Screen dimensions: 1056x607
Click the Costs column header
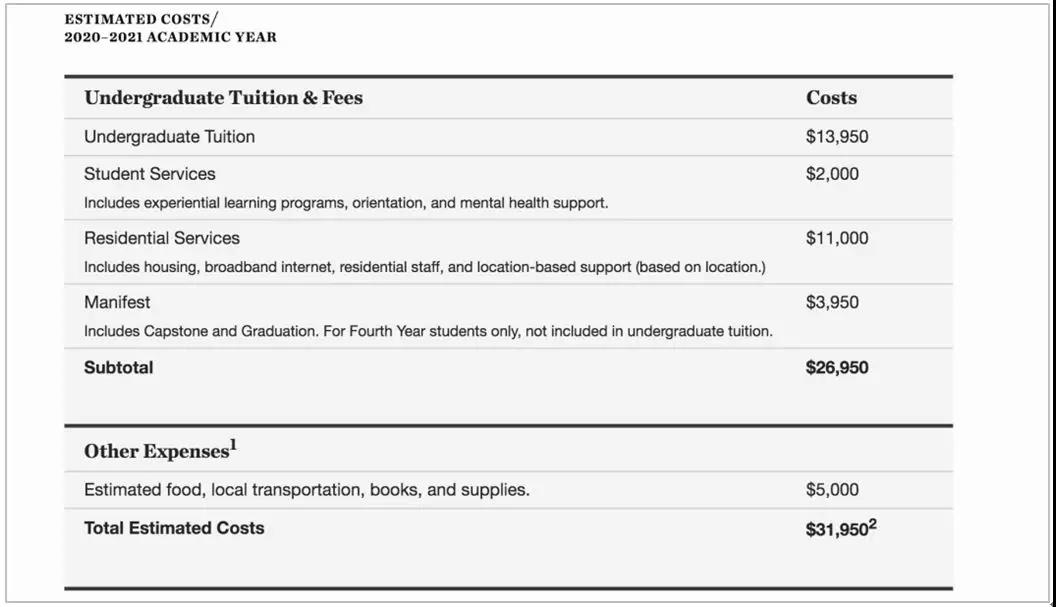(831, 98)
